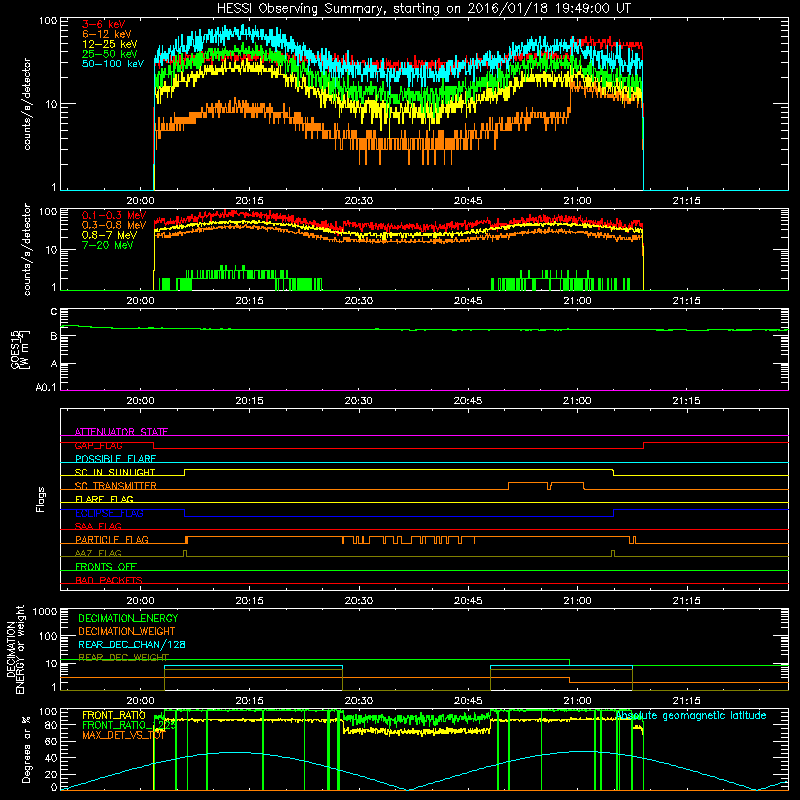
Task: Click the Absolute geomagnetic latitude label
Action: [691, 715]
